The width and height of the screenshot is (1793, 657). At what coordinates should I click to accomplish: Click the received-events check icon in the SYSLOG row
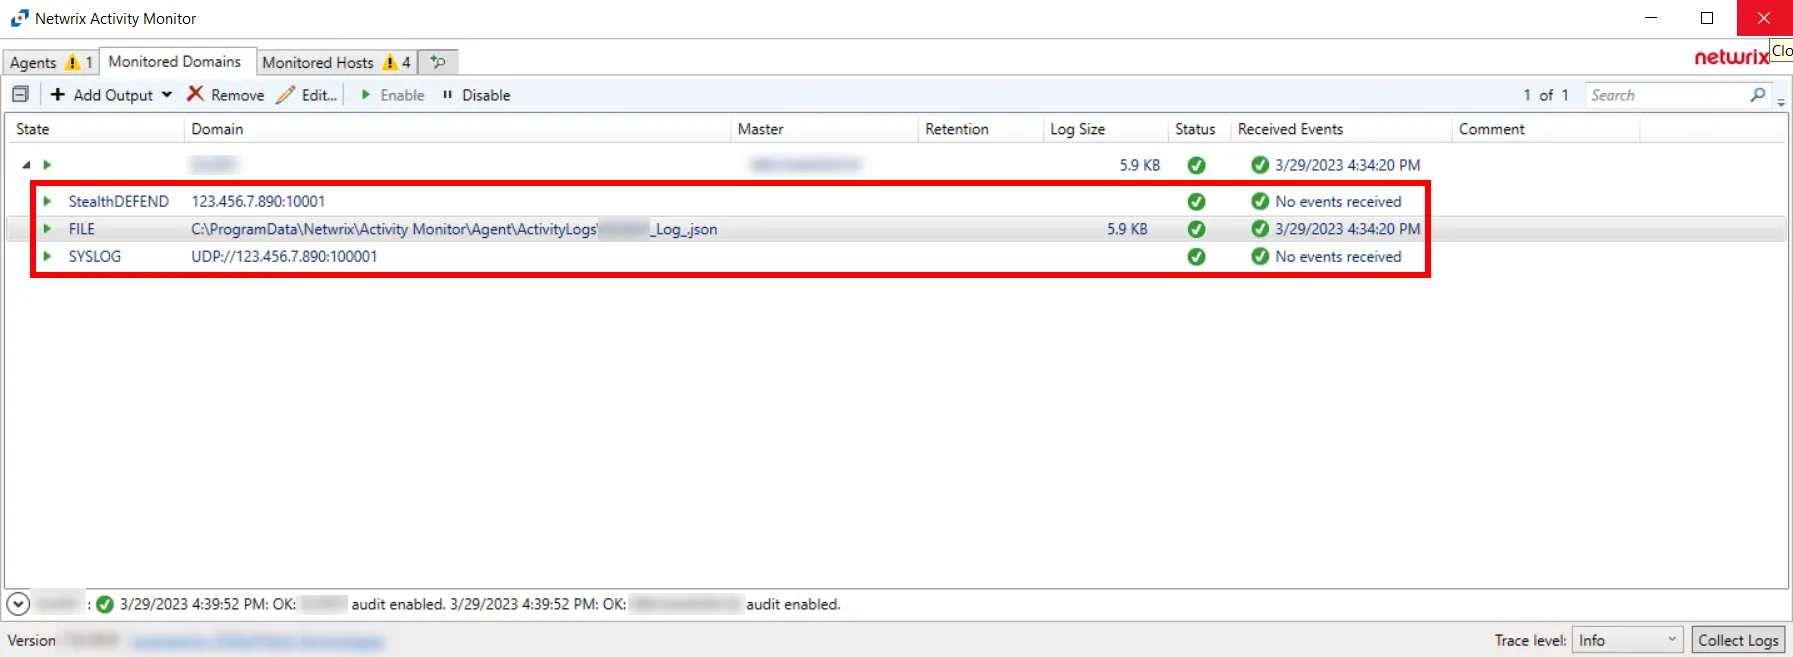point(1260,256)
